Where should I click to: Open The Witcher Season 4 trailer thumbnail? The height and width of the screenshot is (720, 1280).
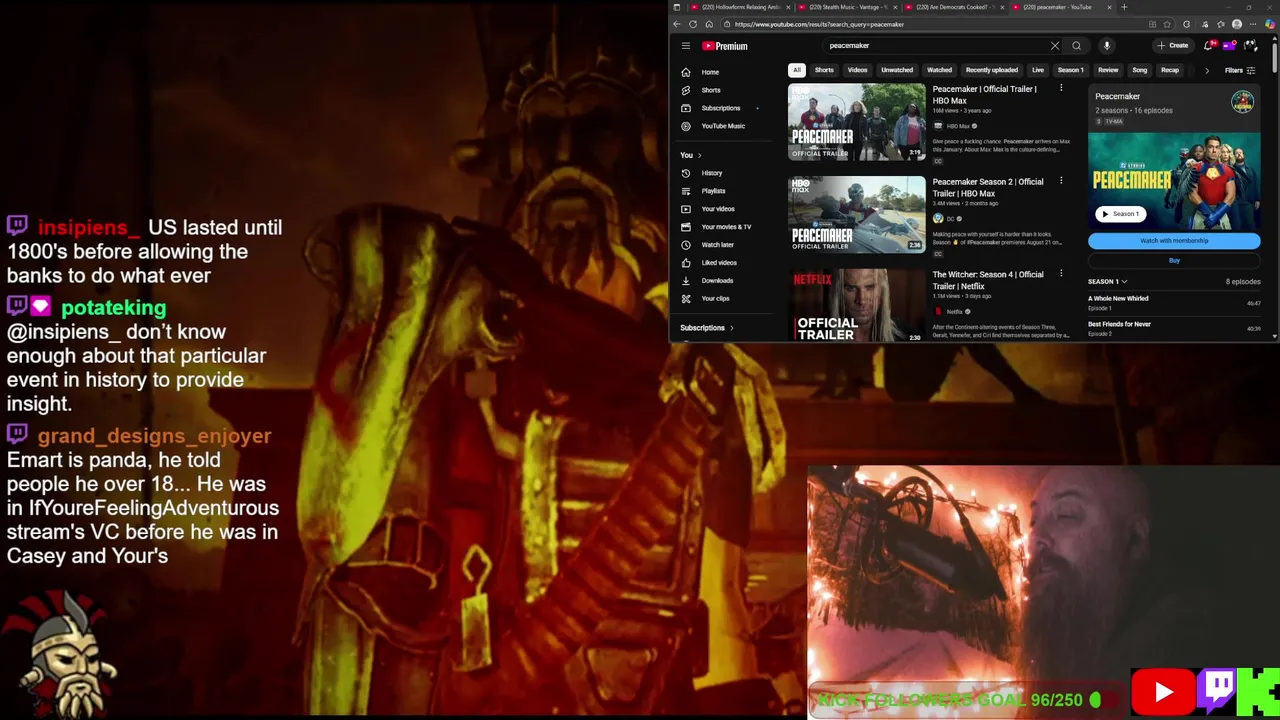point(857,305)
